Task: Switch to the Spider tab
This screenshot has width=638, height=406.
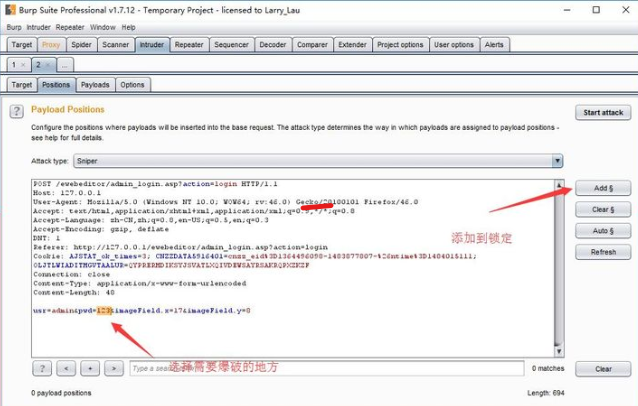Action: tap(81, 45)
